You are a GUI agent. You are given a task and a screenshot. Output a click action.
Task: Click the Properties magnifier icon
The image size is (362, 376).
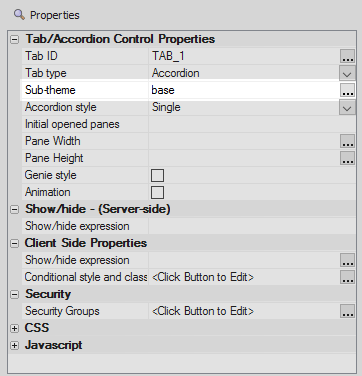tap(19, 15)
